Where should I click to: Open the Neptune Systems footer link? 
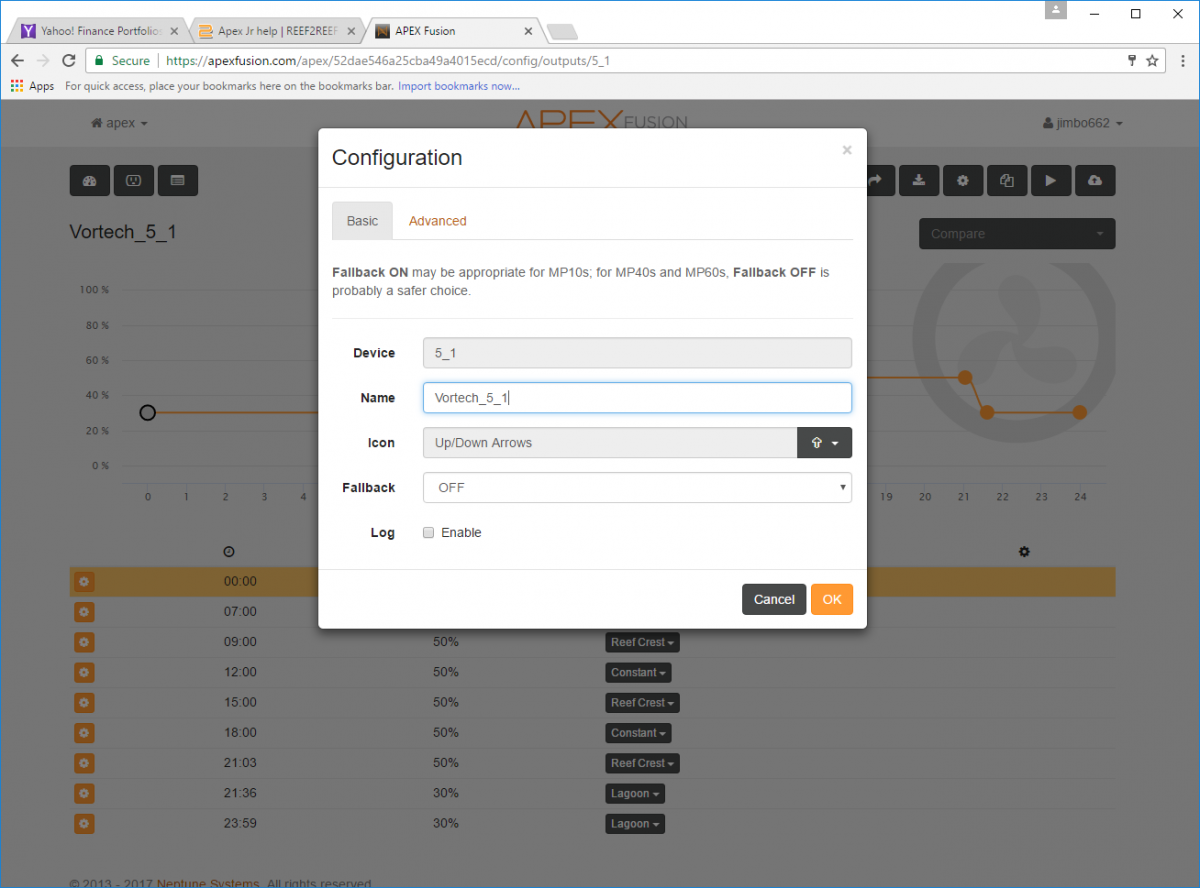[x=207, y=883]
